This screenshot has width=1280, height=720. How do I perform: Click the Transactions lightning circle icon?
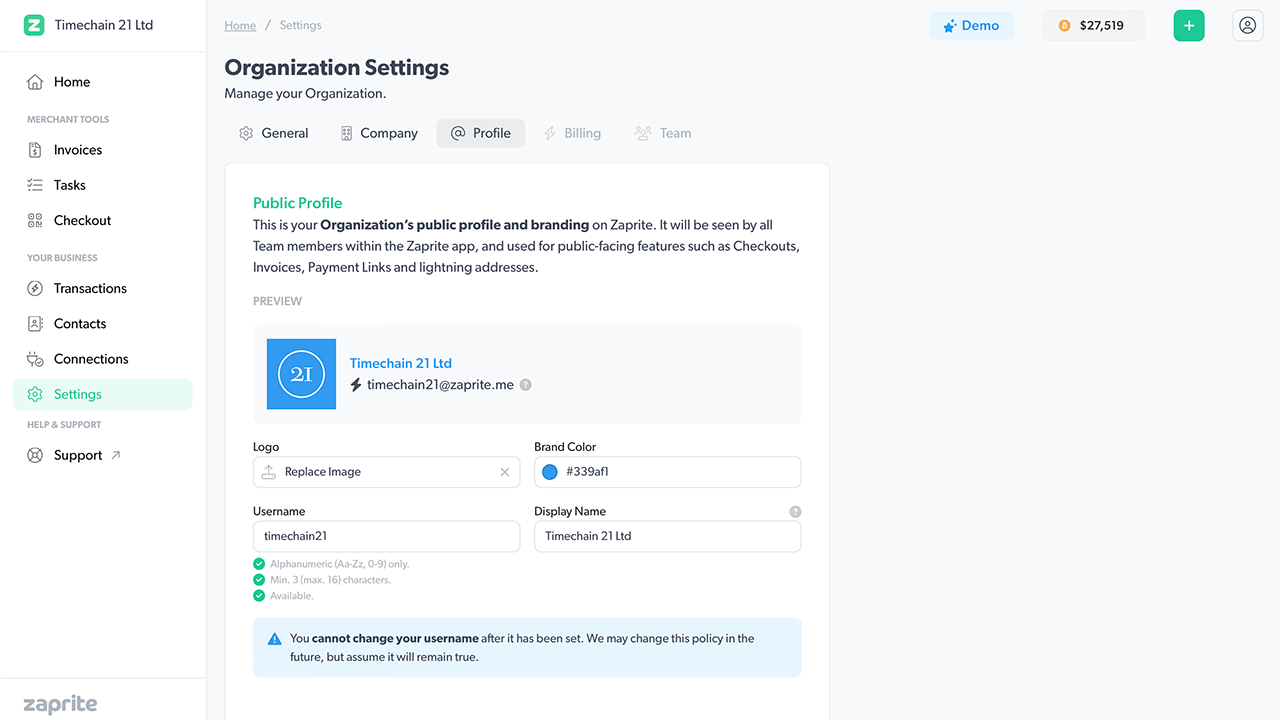tap(35, 288)
